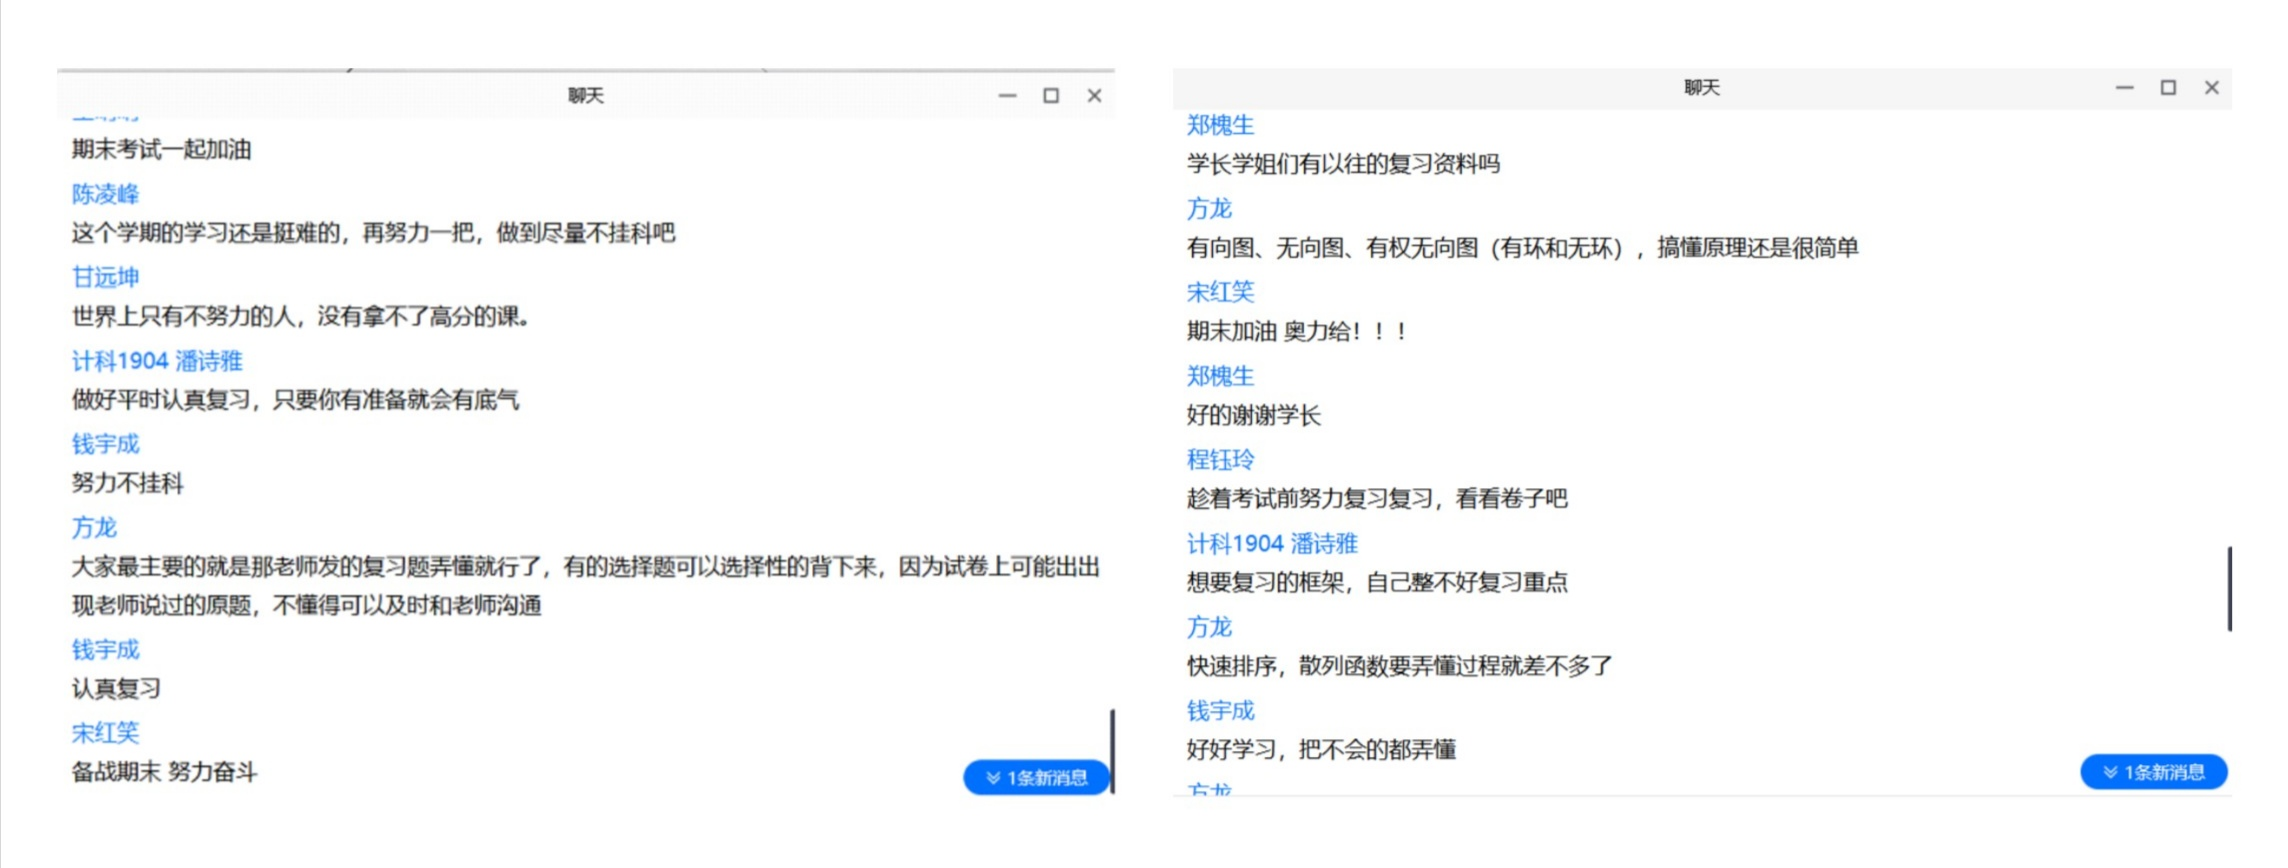2288x868 pixels.
Task: Click 宋红笑 above 备战期末 message
Action: tap(105, 733)
